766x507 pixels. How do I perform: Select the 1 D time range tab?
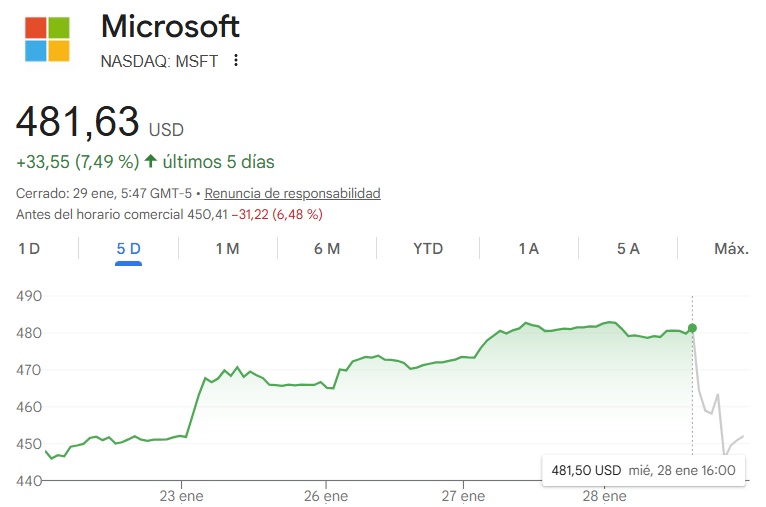[29, 249]
